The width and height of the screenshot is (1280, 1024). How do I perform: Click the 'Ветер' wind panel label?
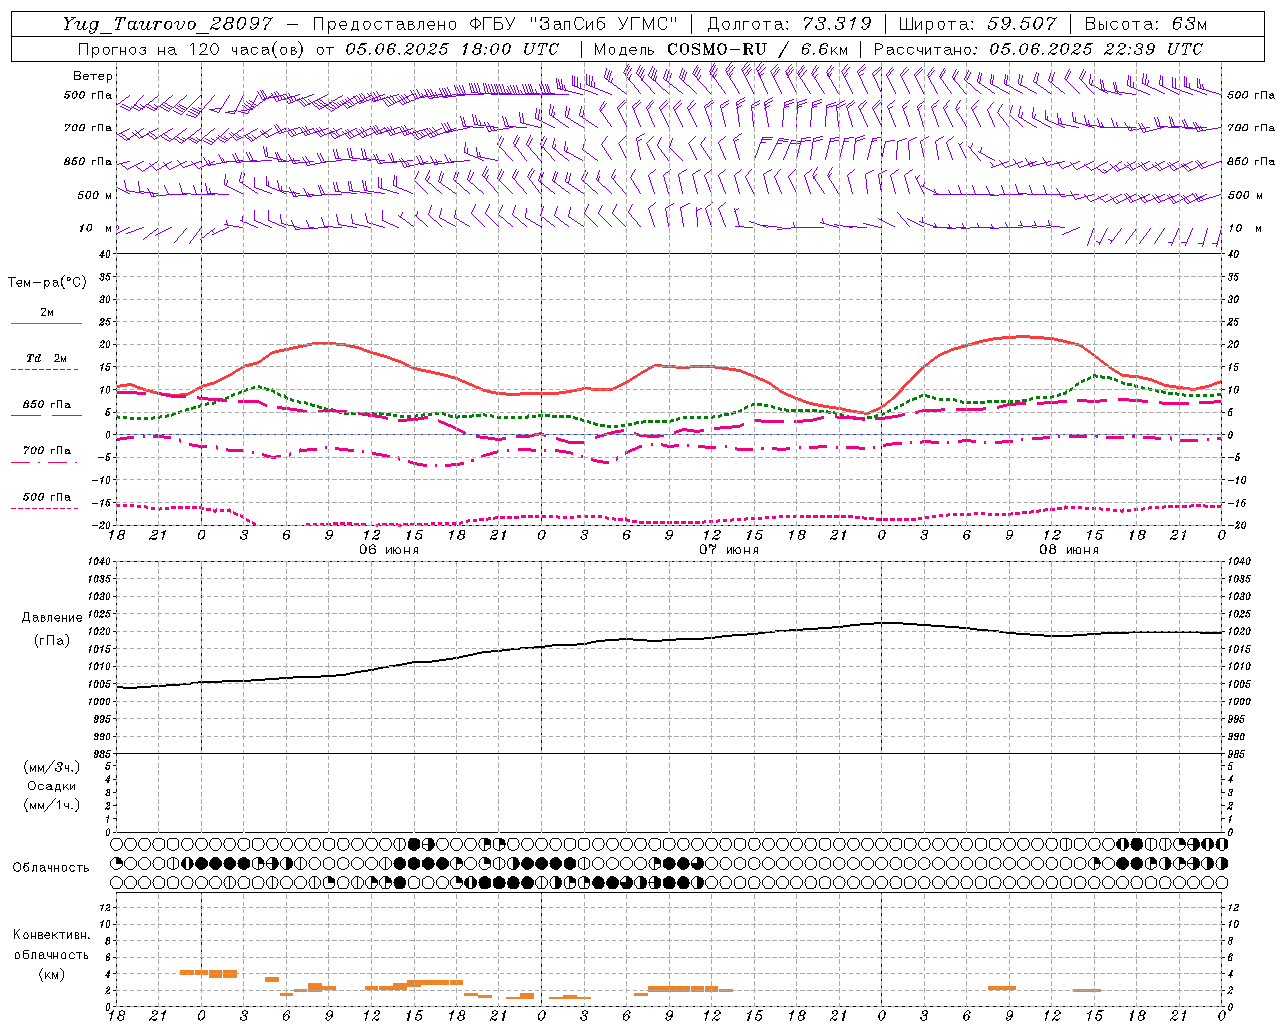[x=93, y=76]
